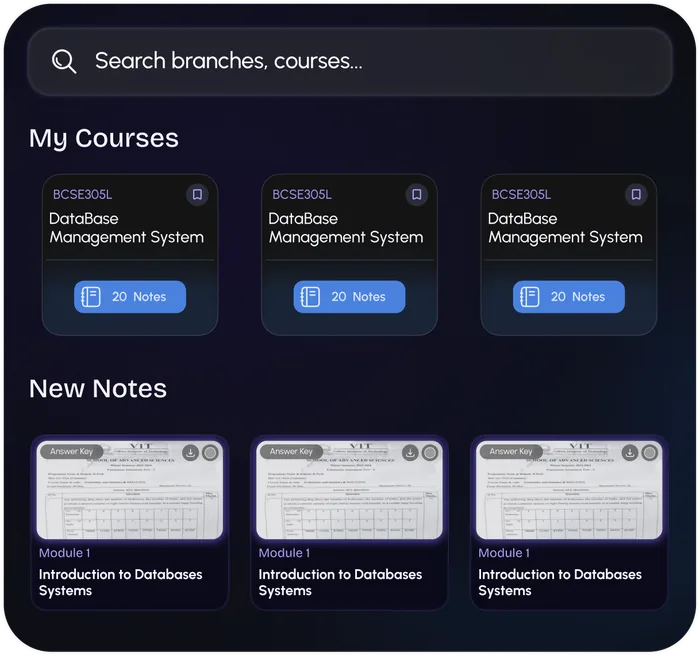Click the Answer Key badge on the right note

point(511,451)
